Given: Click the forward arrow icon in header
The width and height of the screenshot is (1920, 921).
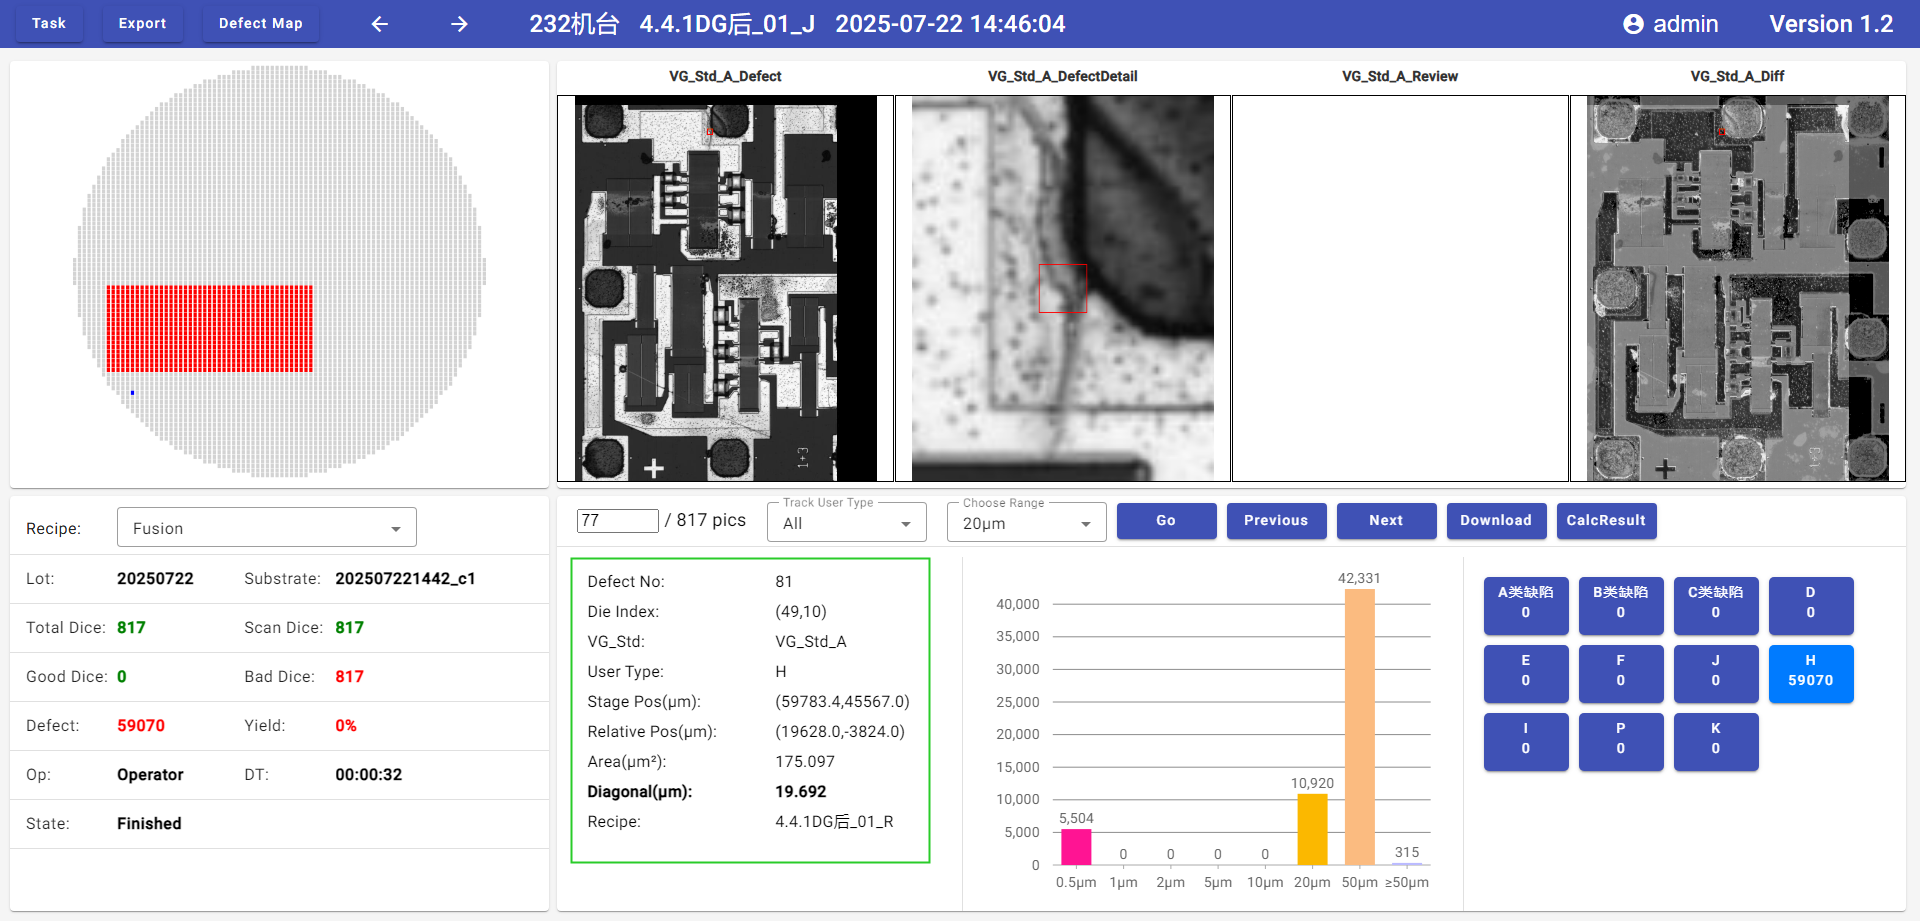Looking at the screenshot, I should point(459,24).
